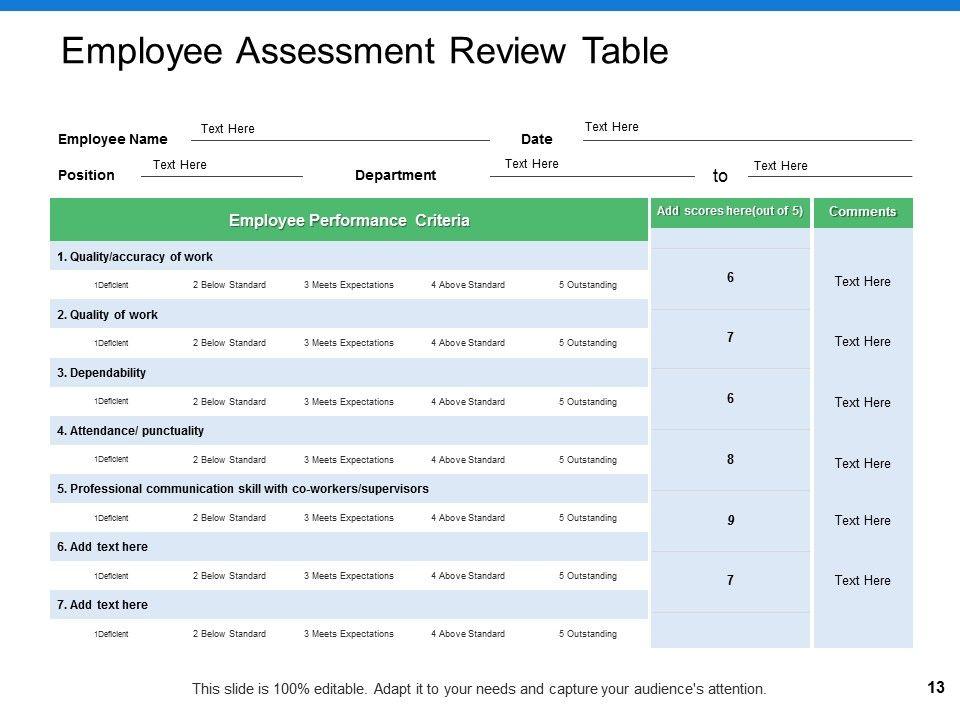
Task: Click the Employee Performance Criteria header
Action: click(x=349, y=220)
